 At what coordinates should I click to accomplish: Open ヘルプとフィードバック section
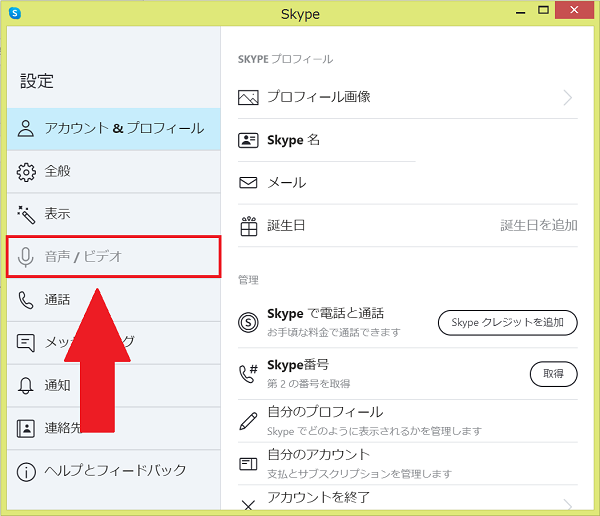[114, 471]
